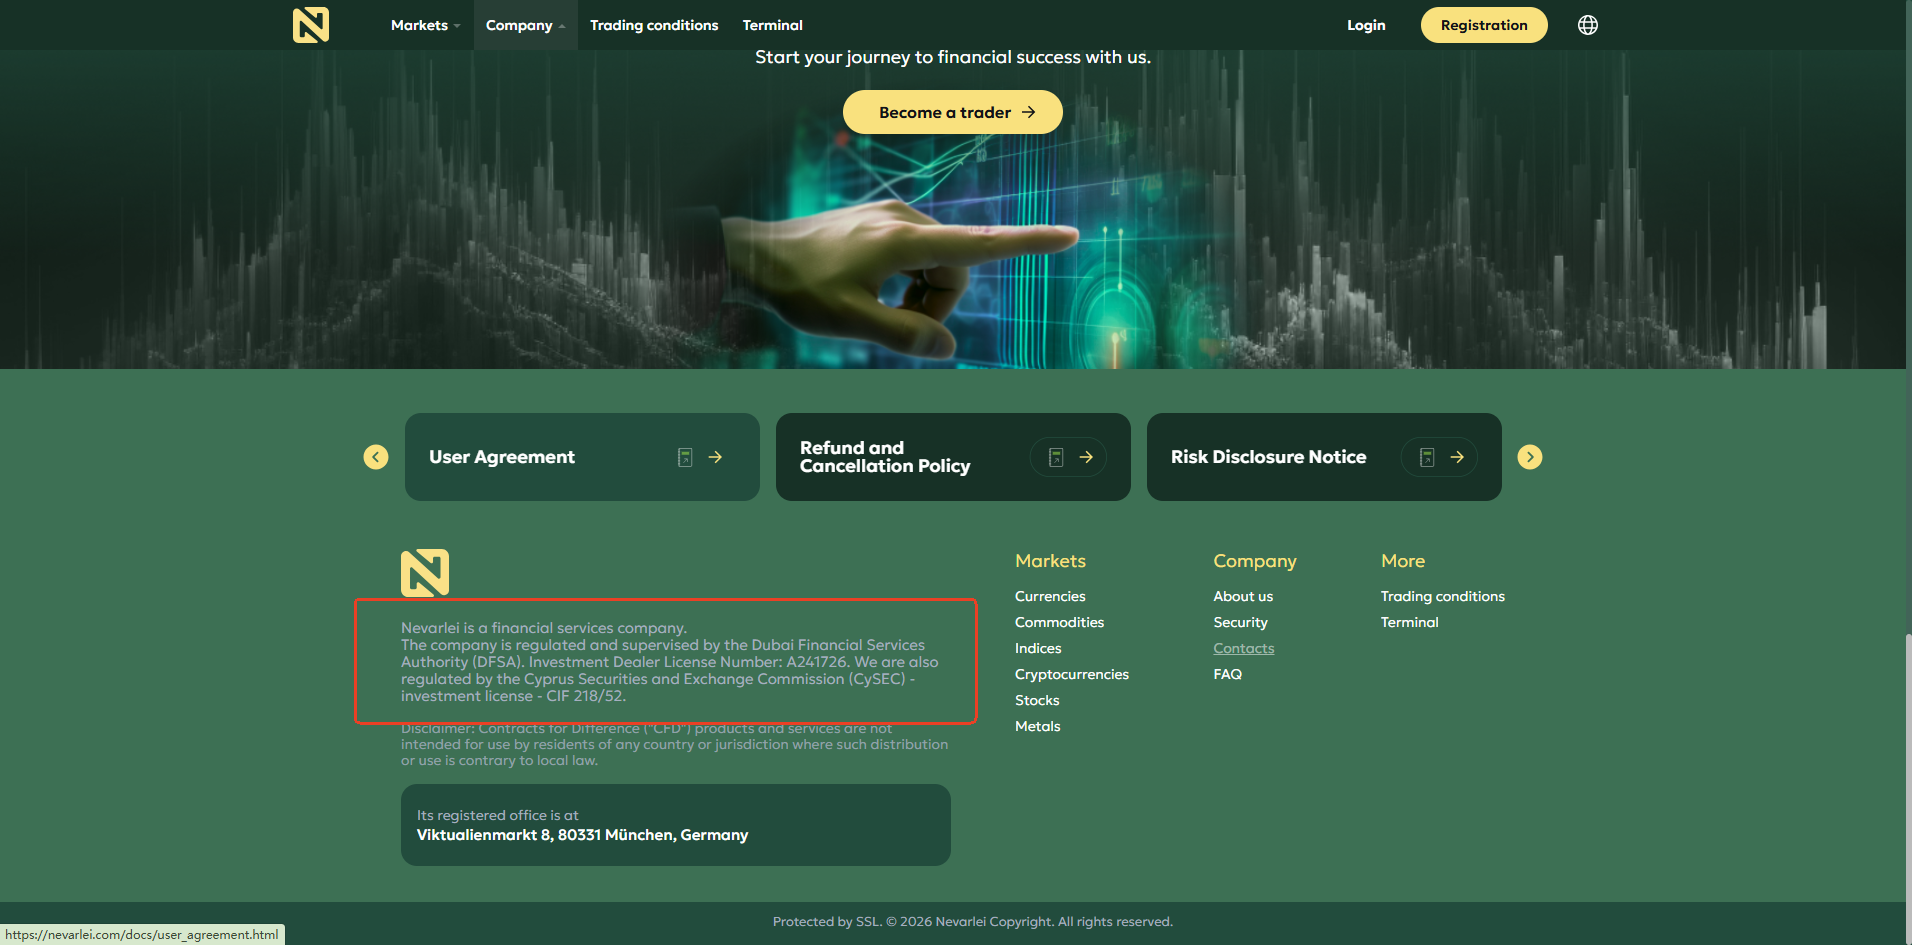Expand the Company dropdown menu

pos(525,25)
